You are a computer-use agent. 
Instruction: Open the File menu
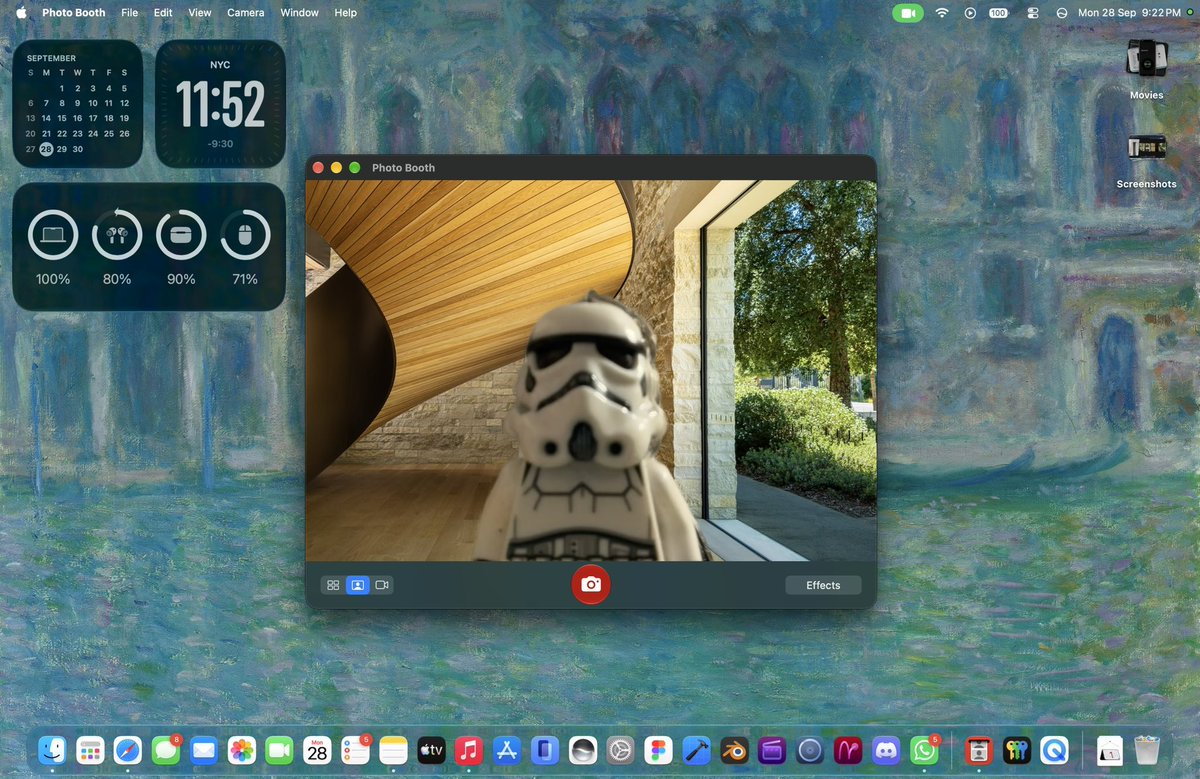130,13
